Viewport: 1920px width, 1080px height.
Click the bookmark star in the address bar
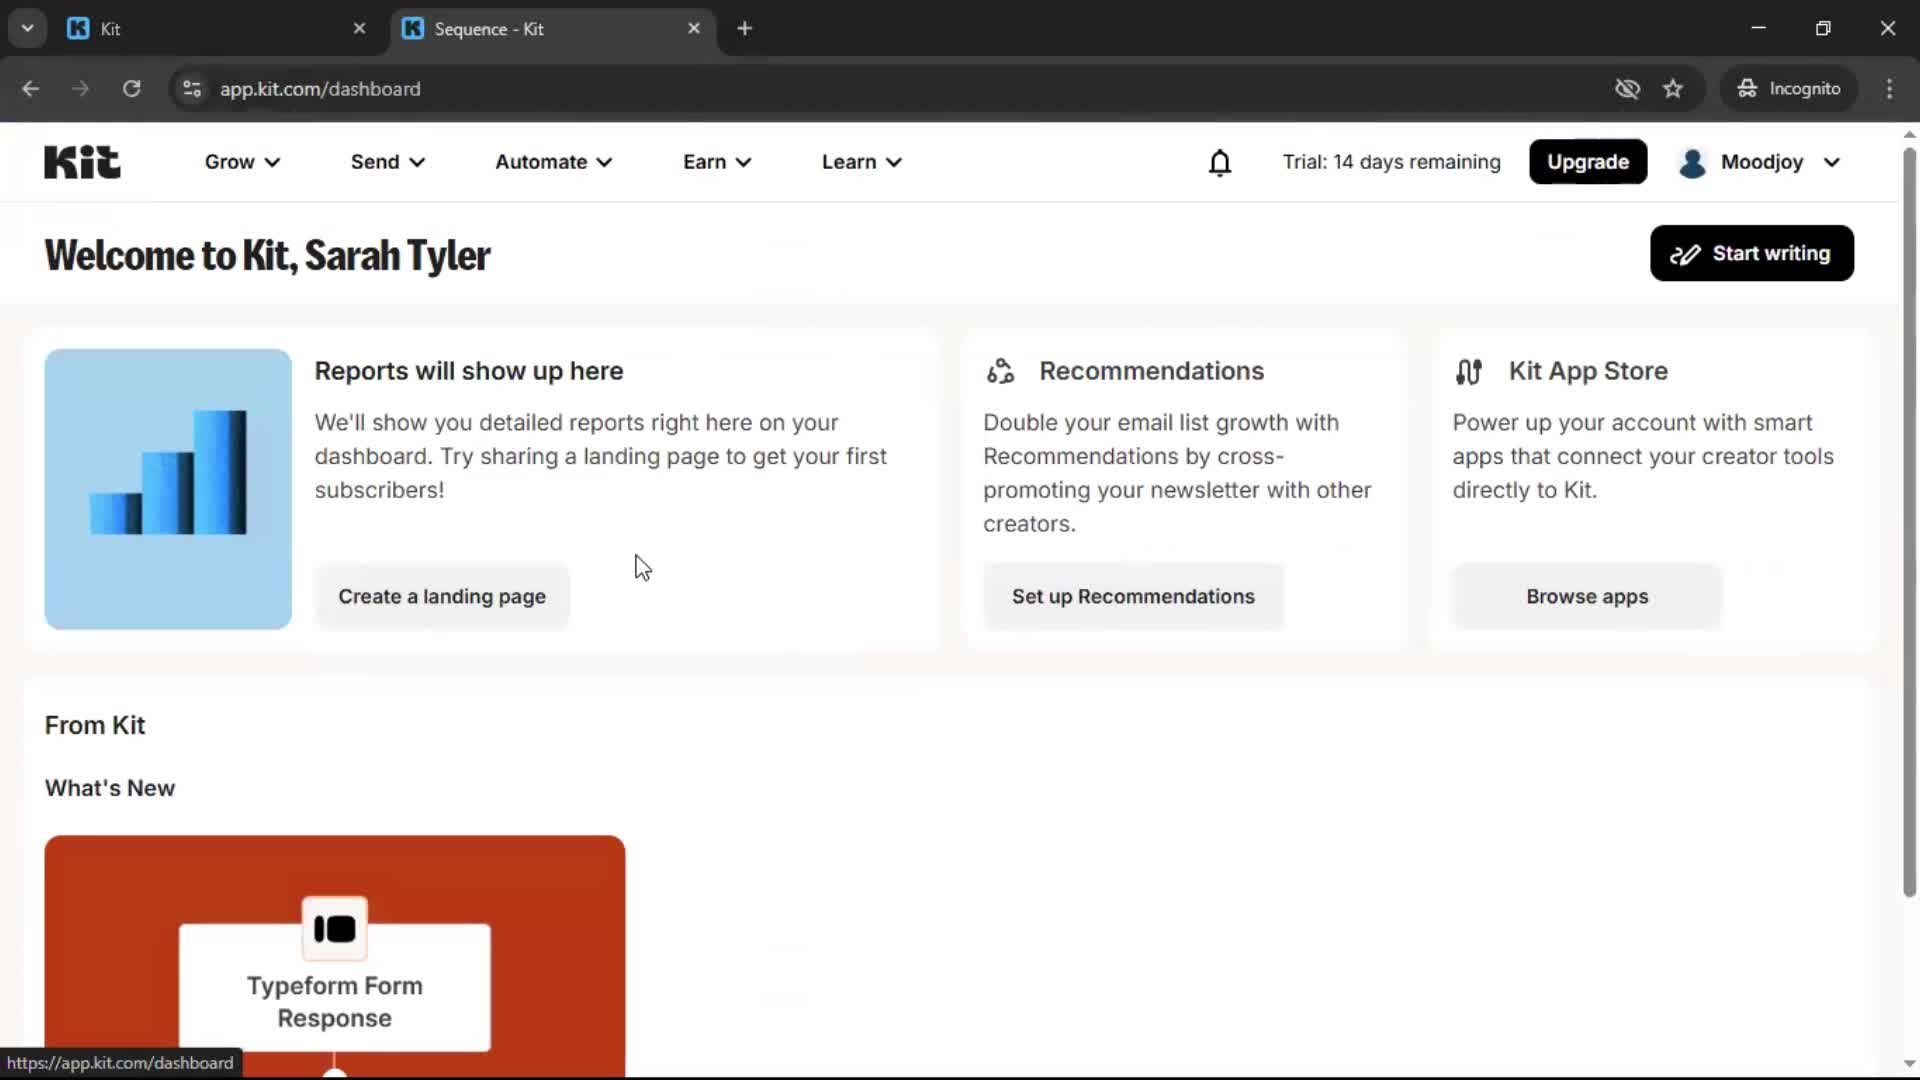click(x=1673, y=88)
